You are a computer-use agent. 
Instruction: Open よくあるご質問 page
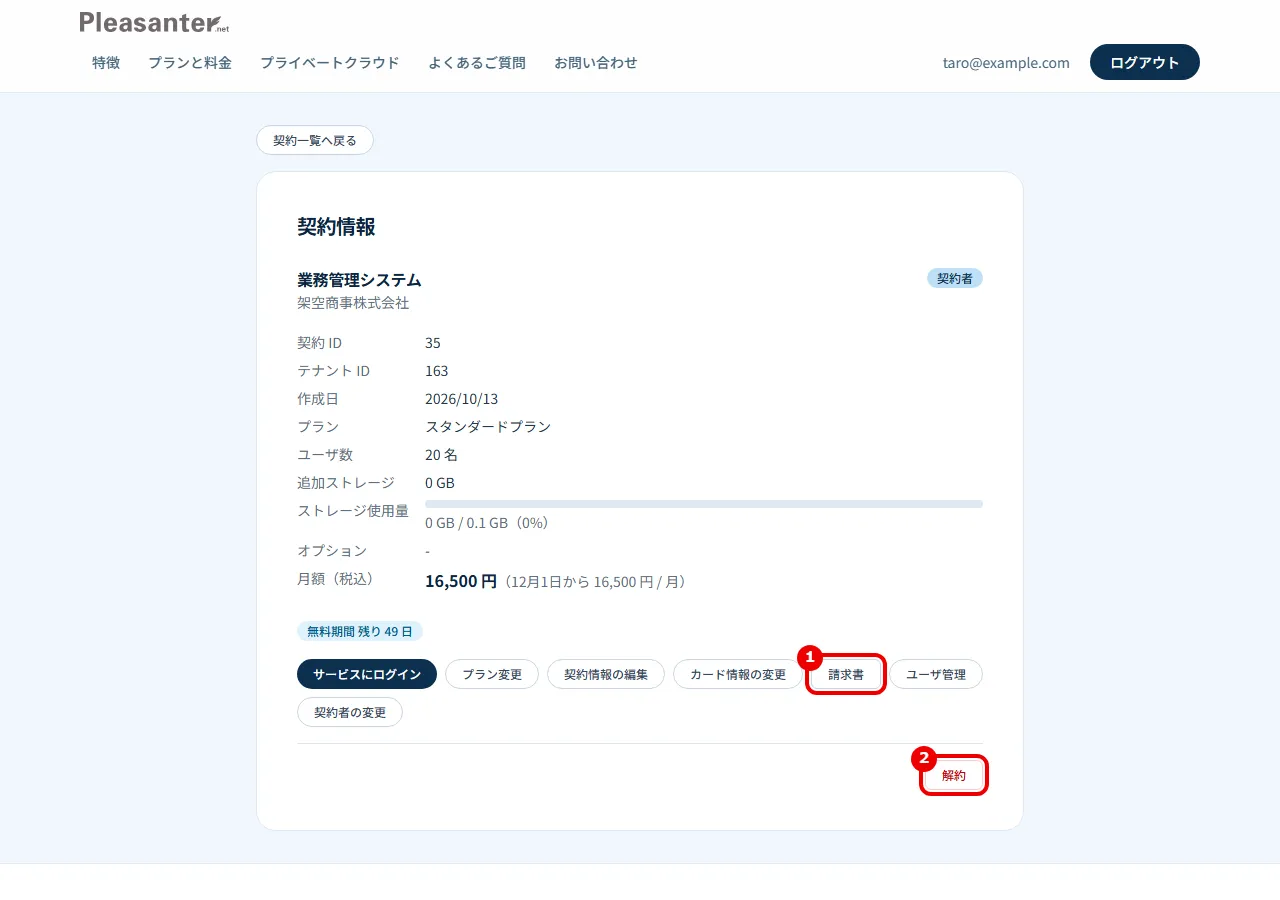[477, 62]
